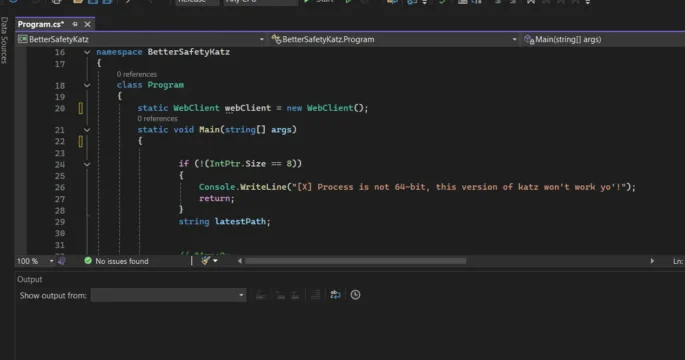Image resolution: width=685 pixels, height=360 pixels.
Task: Click the green No issues found checkmark
Action: click(88, 261)
